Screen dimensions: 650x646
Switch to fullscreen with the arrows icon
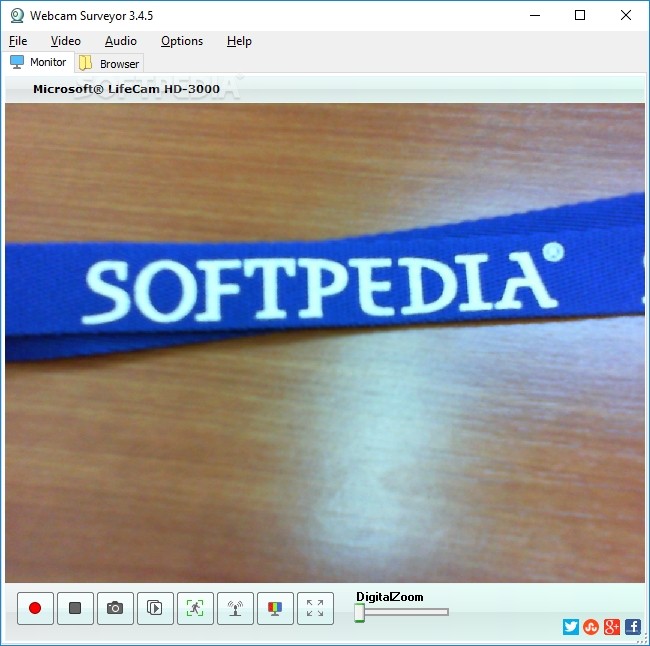[x=315, y=608]
